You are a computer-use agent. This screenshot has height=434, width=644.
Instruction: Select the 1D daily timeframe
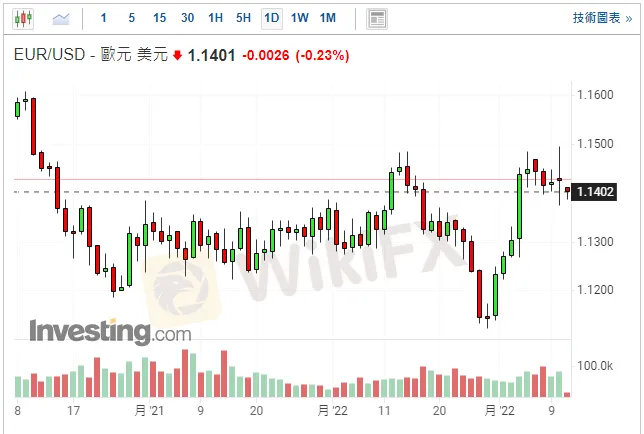271,18
